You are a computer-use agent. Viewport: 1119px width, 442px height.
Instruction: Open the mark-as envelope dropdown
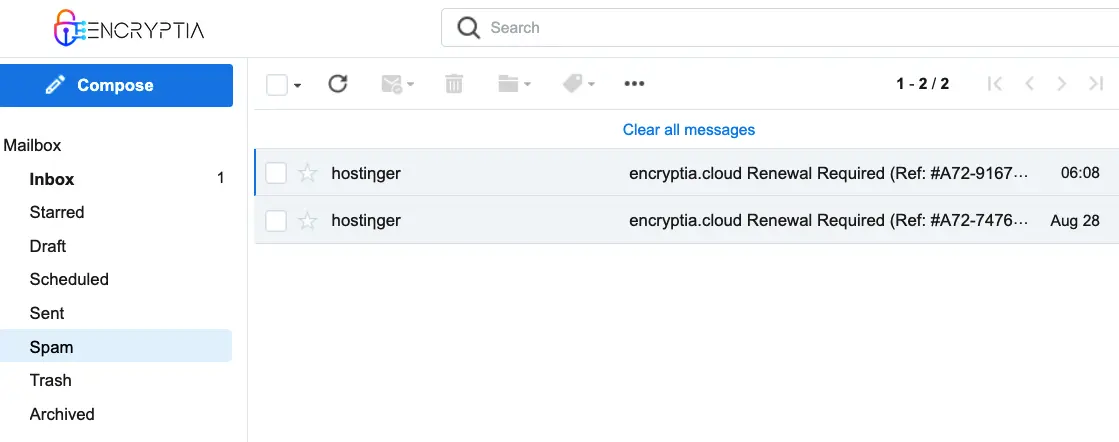point(397,84)
